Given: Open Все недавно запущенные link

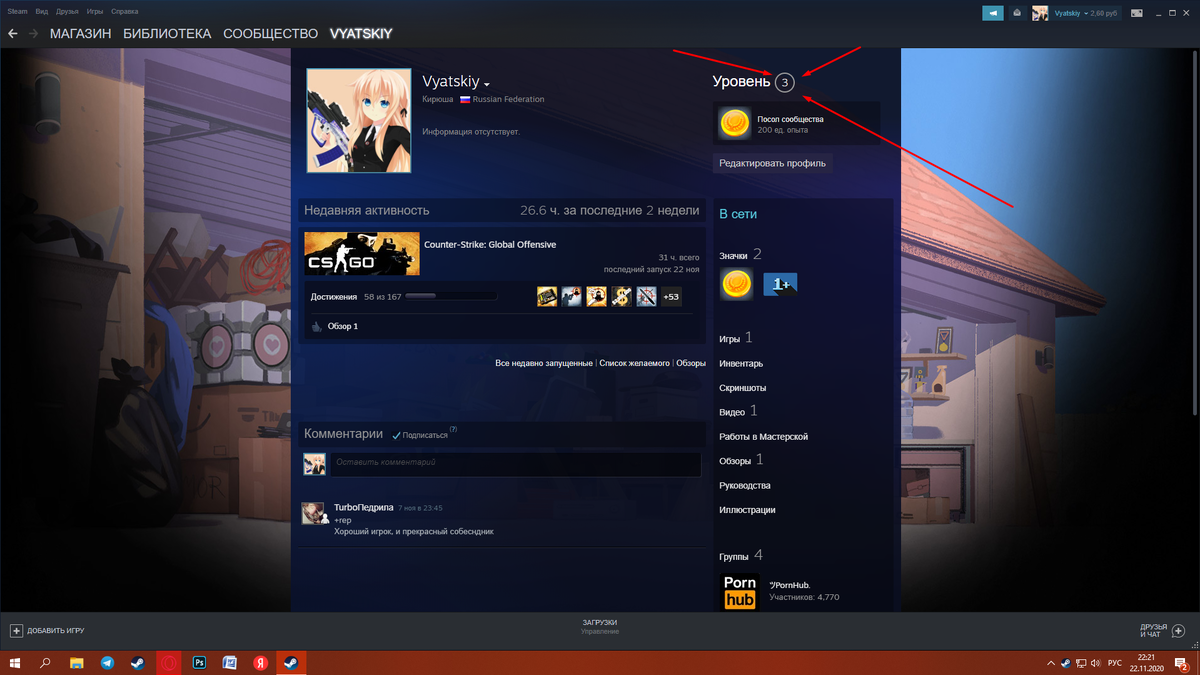Looking at the screenshot, I should pyautogui.click(x=544, y=363).
